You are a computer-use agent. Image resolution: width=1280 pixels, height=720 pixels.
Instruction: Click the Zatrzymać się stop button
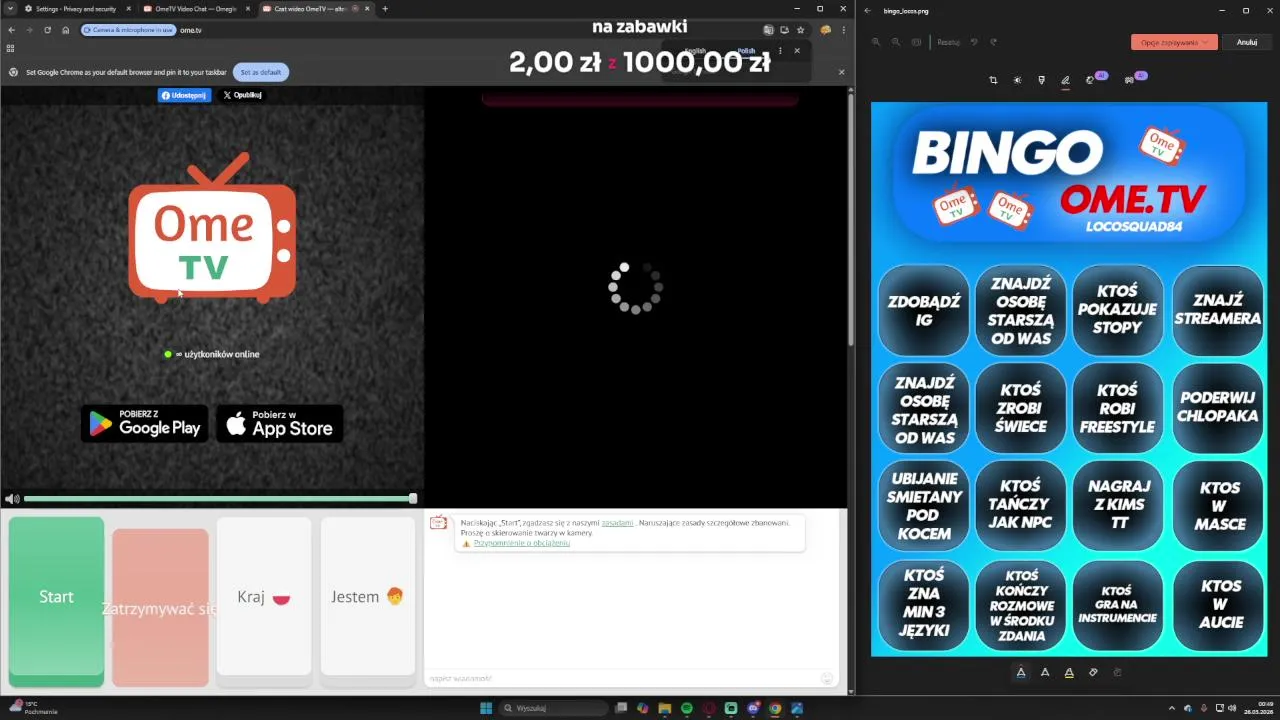pos(160,608)
